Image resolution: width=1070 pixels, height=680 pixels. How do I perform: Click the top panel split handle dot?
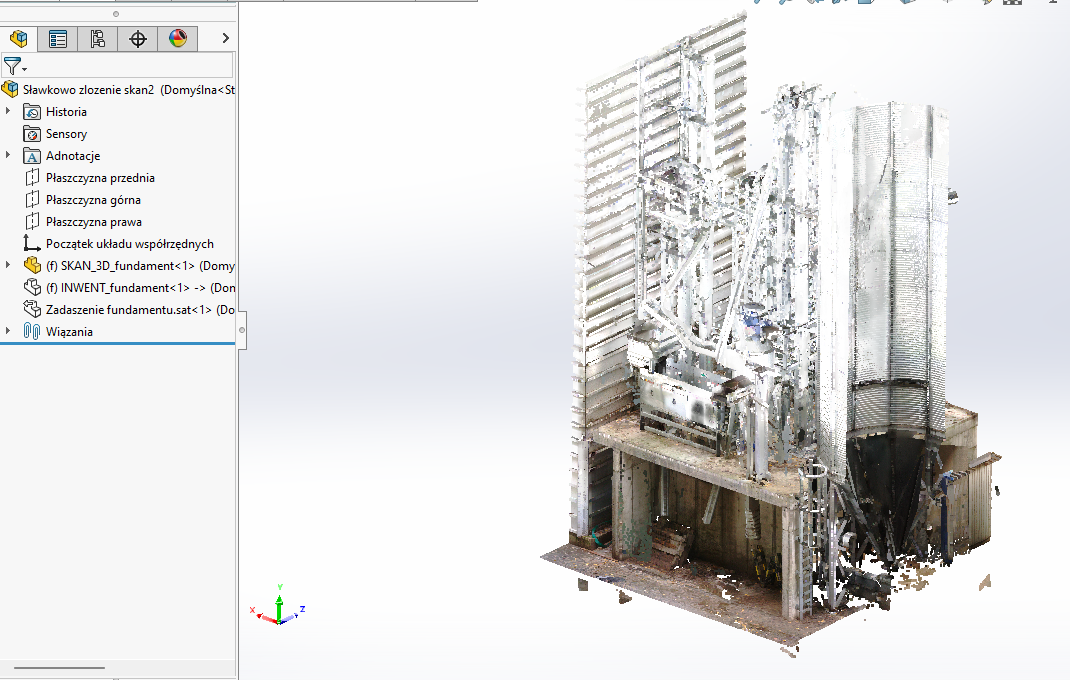pos(116,14)
